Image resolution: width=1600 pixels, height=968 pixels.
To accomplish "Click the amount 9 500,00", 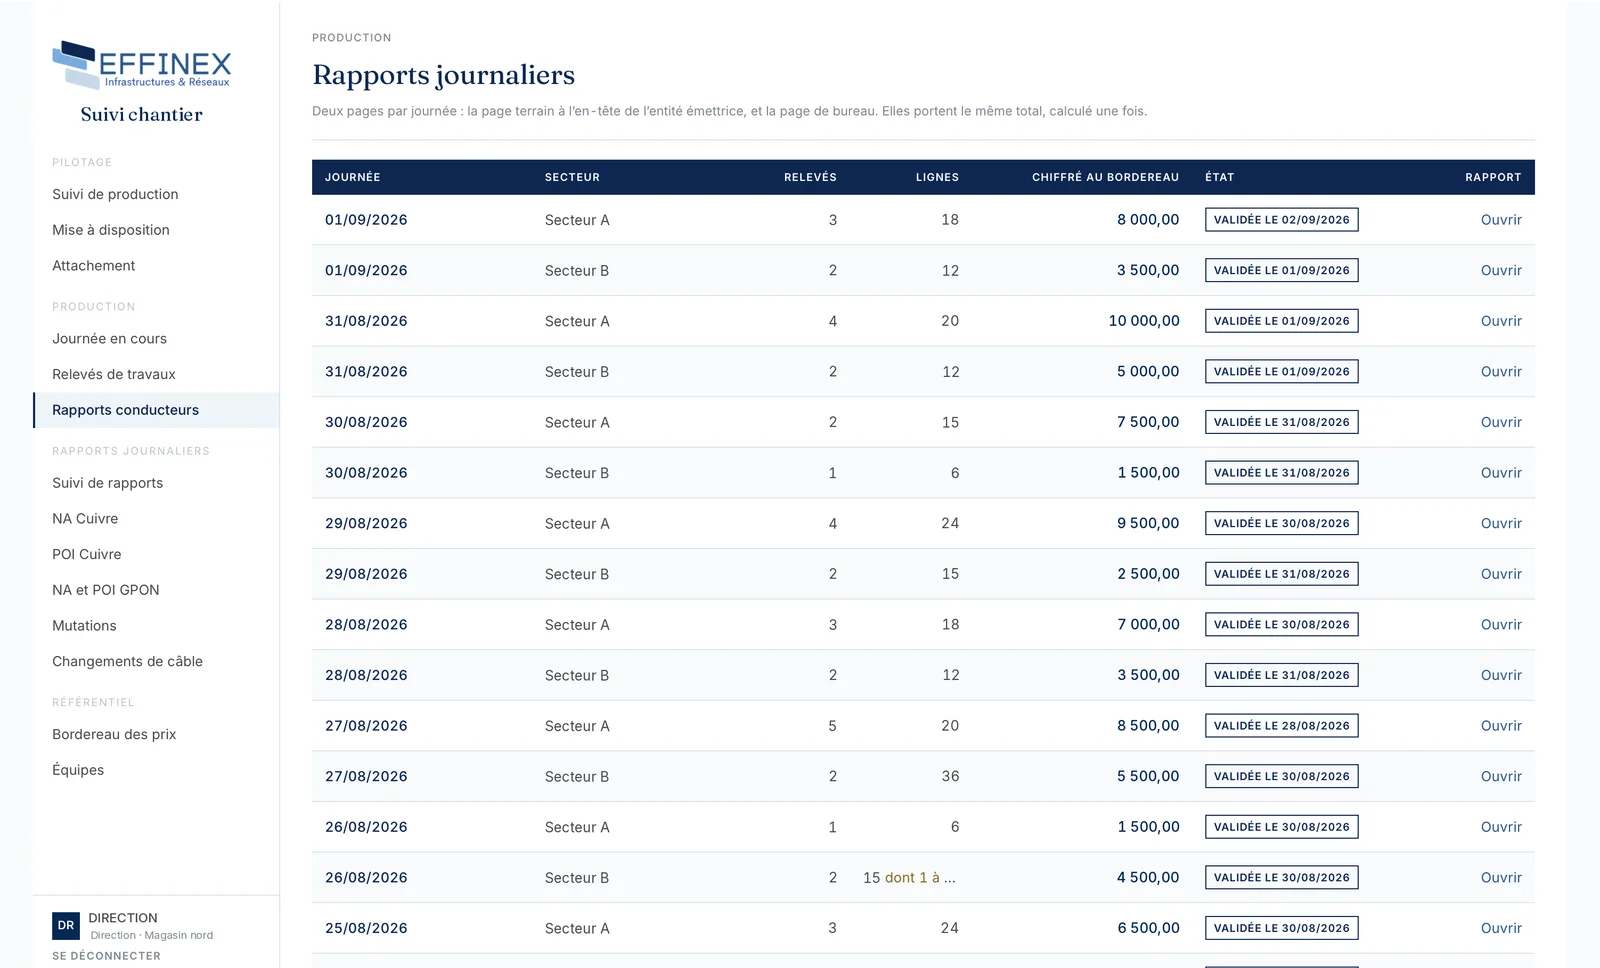I will pyautogui.click(x=1148, y=523).
